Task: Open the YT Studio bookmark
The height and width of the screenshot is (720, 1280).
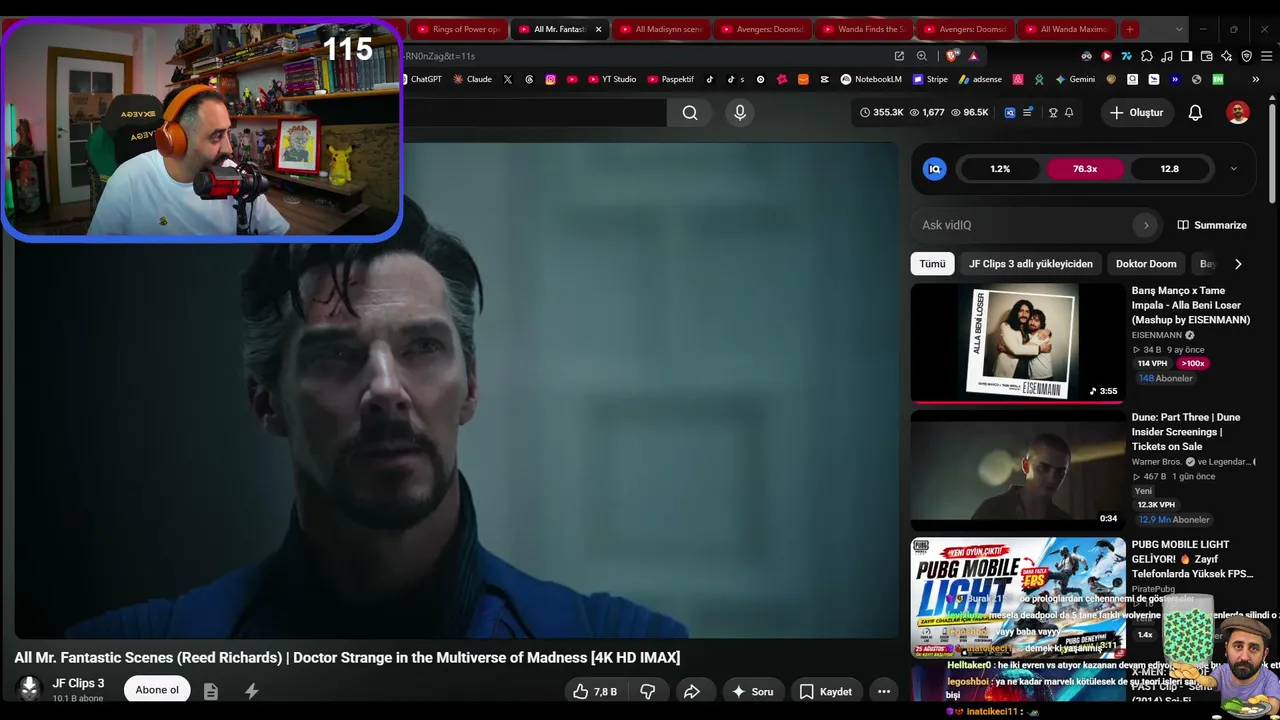Action: 612,79
